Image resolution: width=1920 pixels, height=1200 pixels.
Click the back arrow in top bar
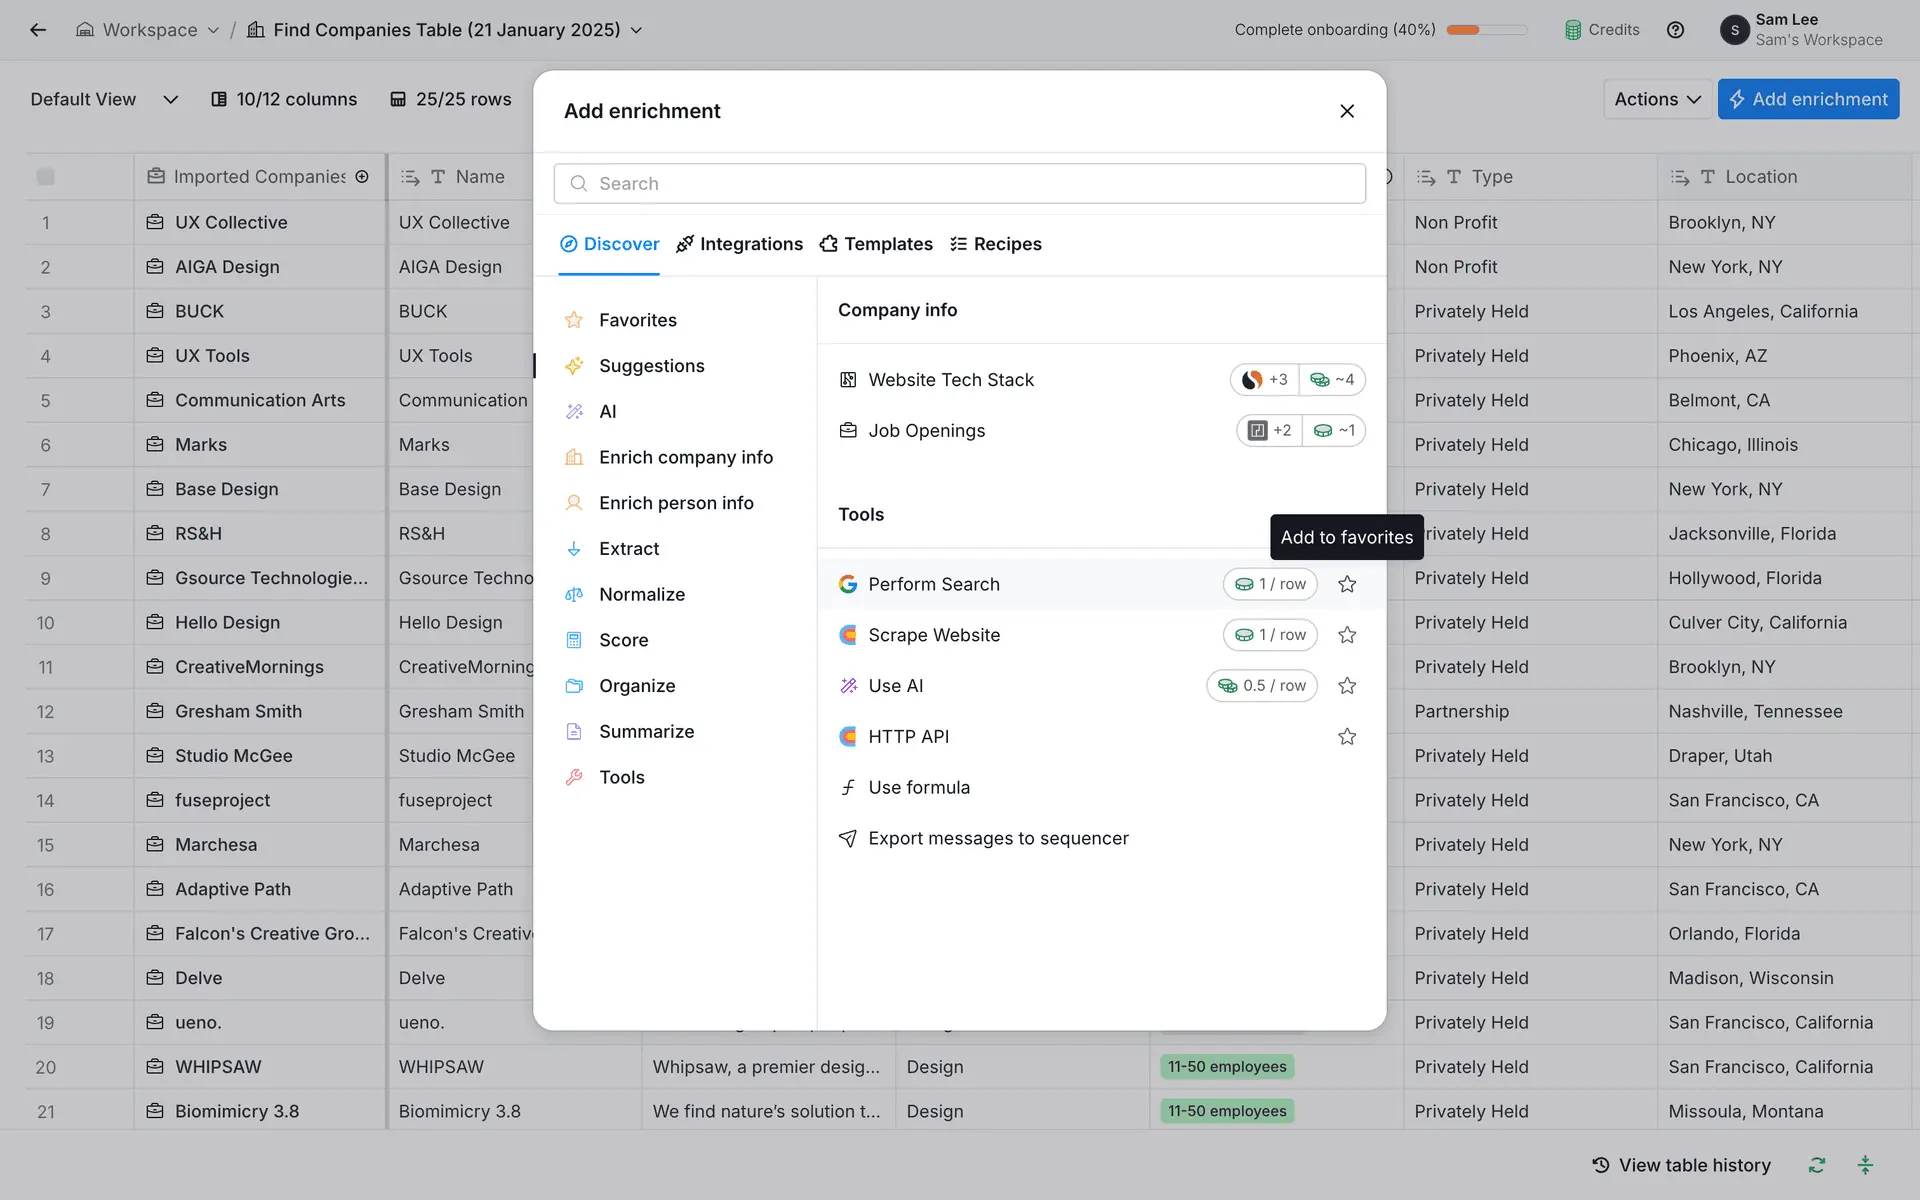point(38,30)
